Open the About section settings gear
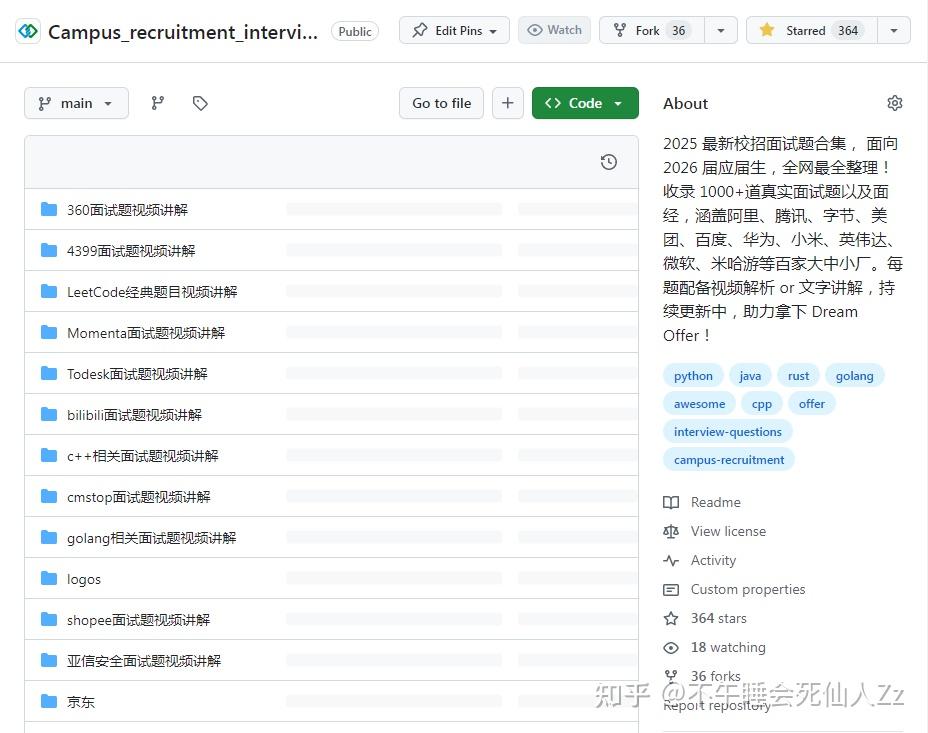This screenshot has width=928, height=733. point(895,103)
